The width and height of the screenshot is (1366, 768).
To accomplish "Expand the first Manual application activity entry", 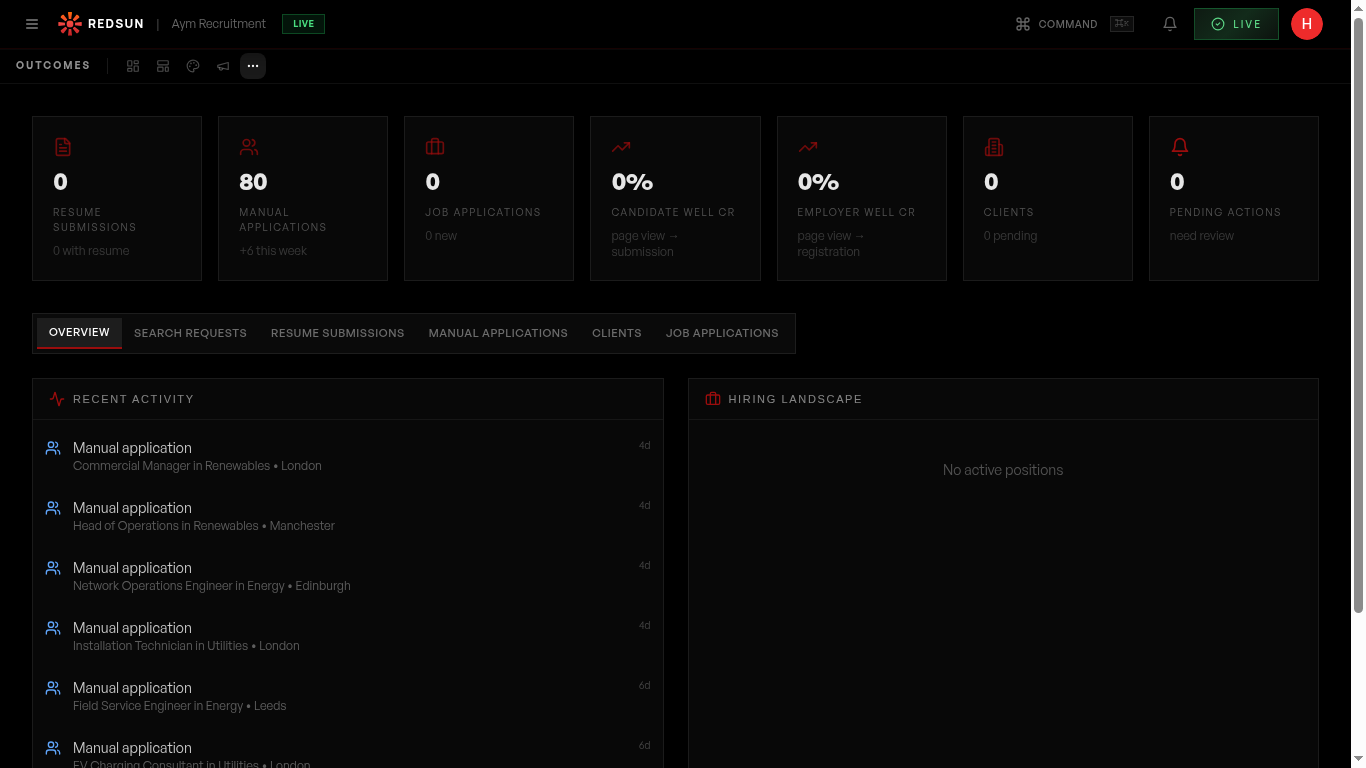I will [348, 456].
